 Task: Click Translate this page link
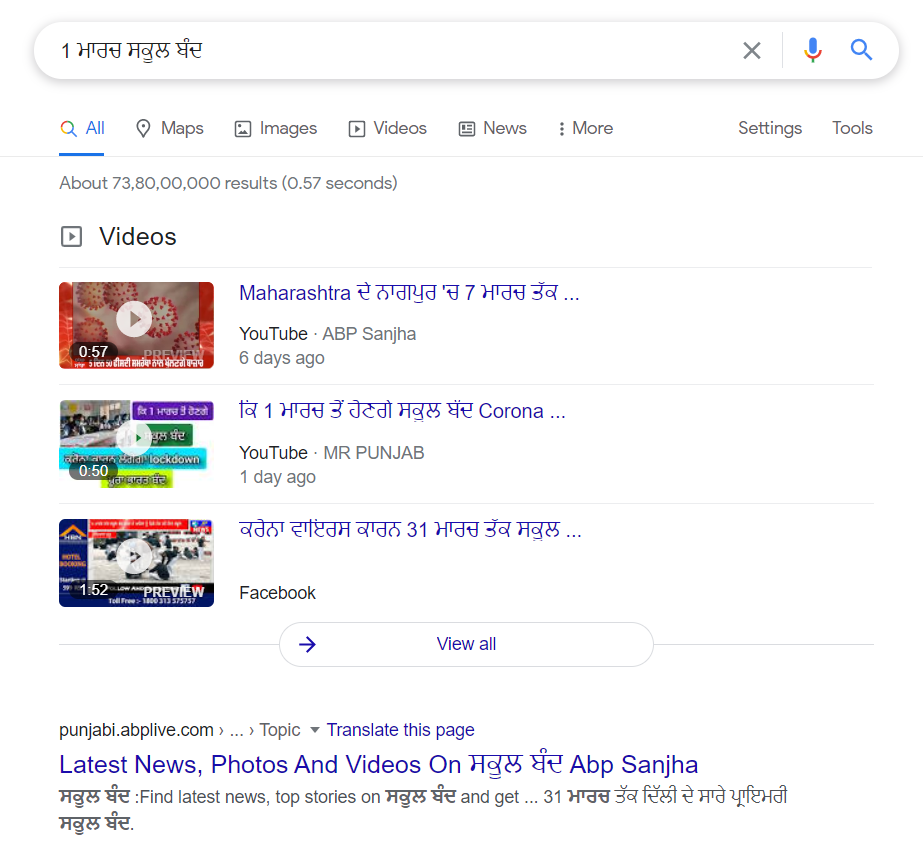coord(400,730)
